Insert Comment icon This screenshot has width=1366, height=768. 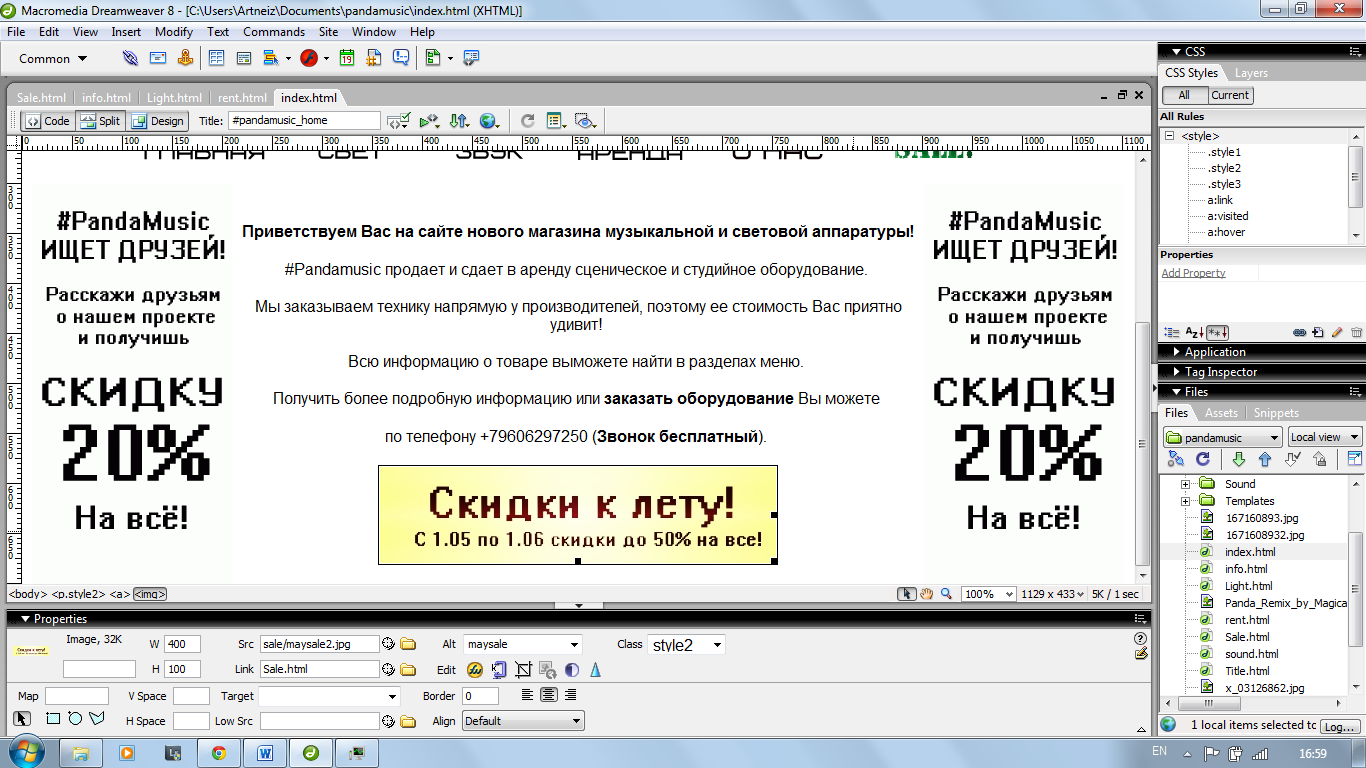point(401,58)
